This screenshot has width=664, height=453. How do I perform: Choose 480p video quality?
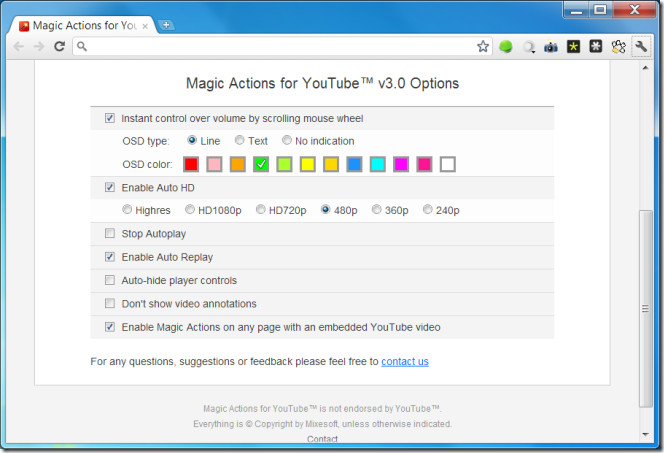[325, 209]
